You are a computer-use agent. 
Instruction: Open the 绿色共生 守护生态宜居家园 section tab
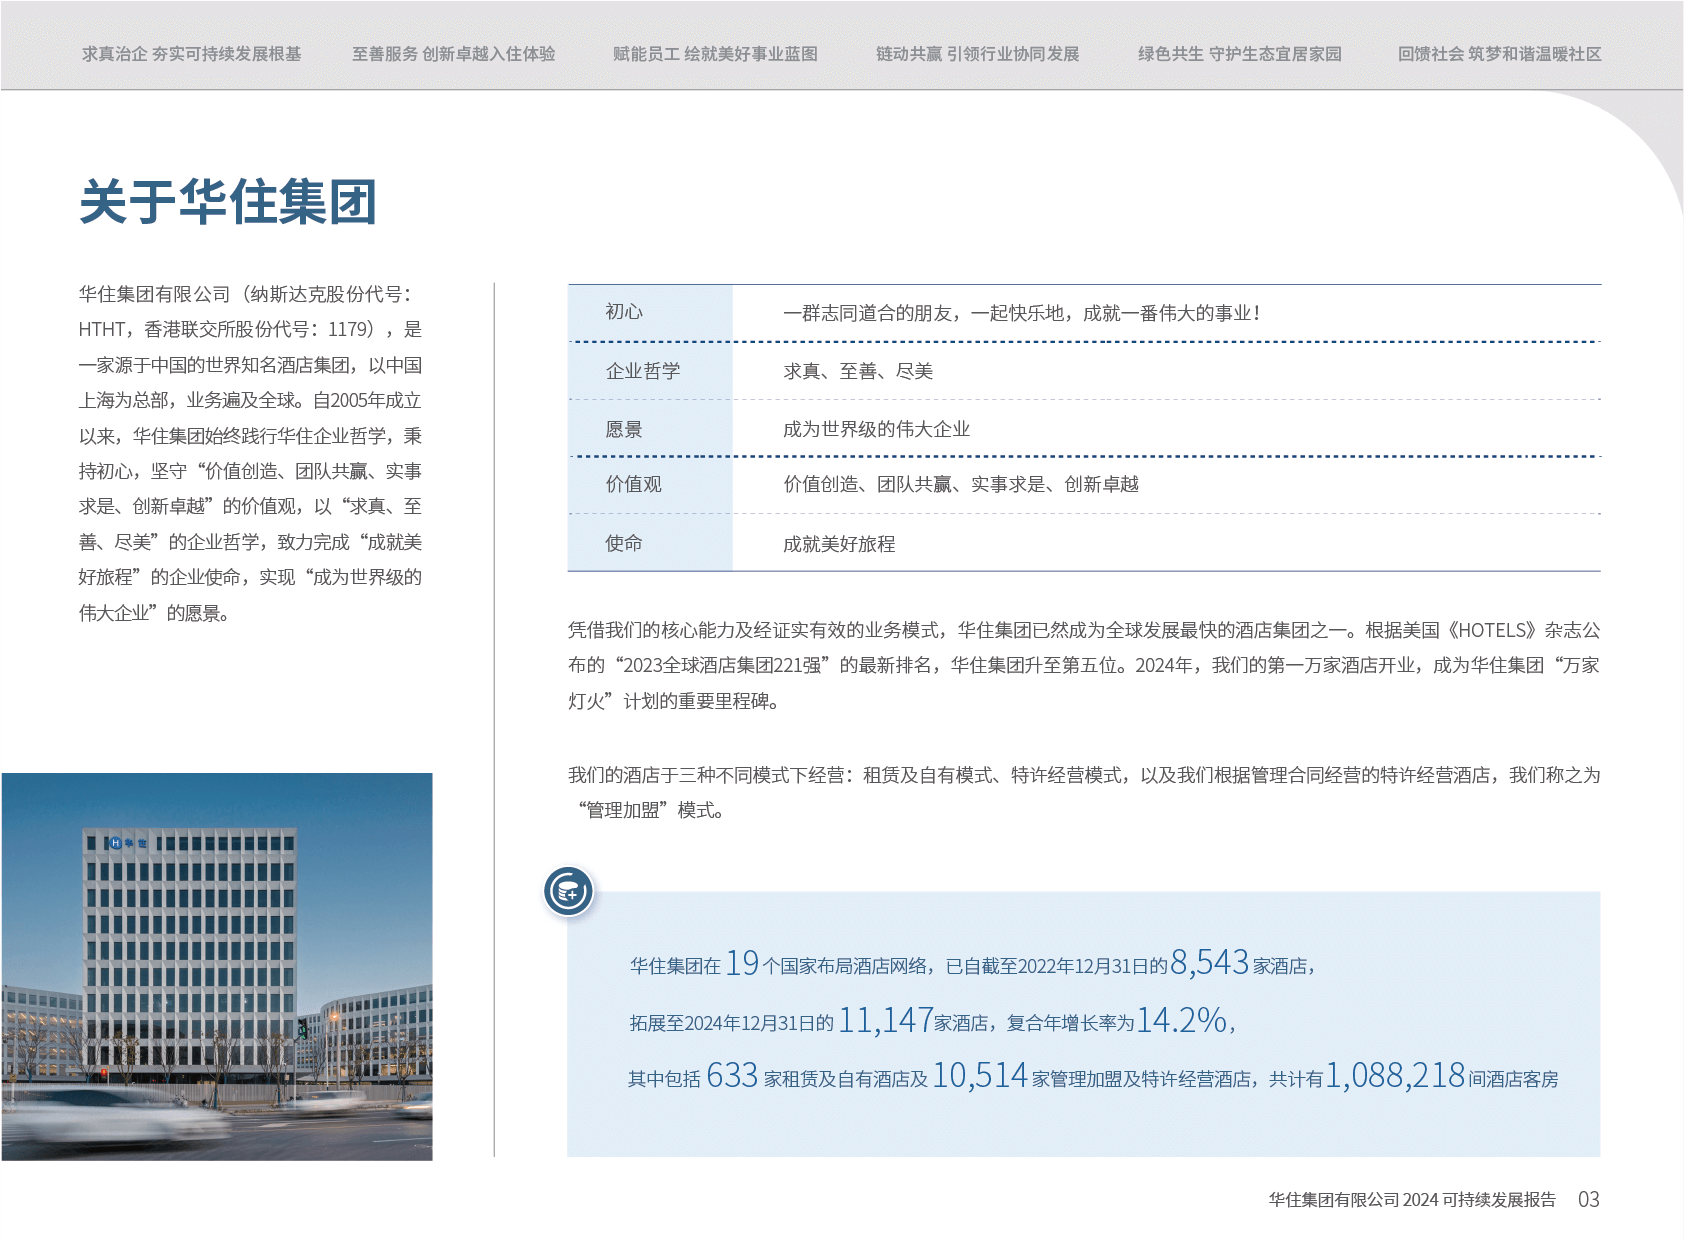[x=1240, y=54]
